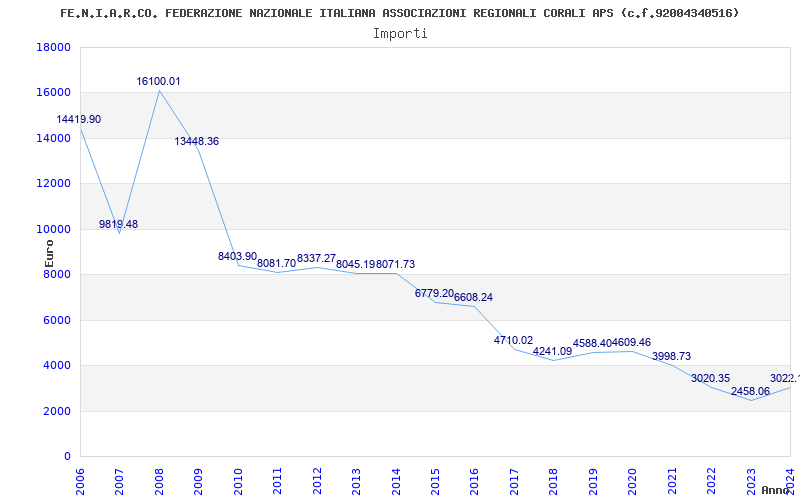
Task: Click y-axis tick 12000
Action: [53, 184]
